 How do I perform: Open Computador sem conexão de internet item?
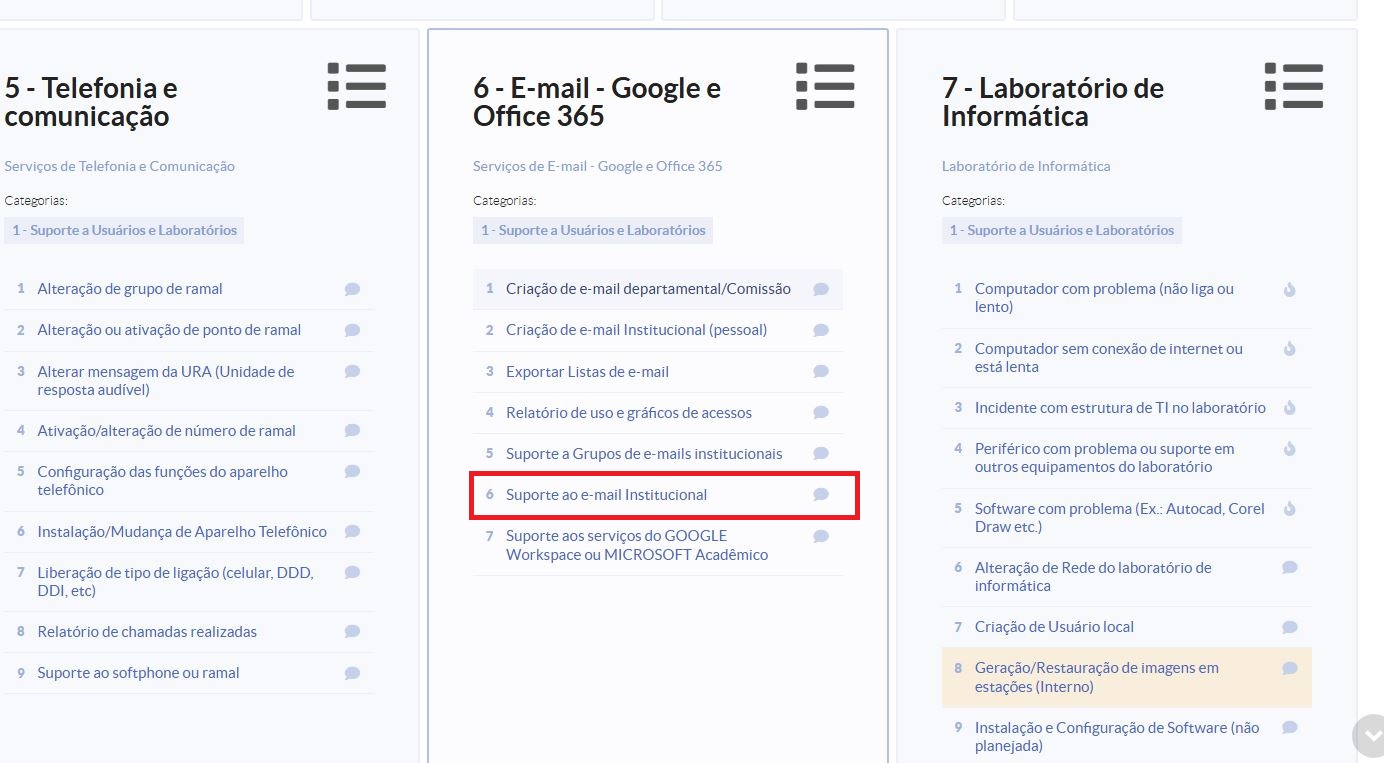(x=1108, y=358)
